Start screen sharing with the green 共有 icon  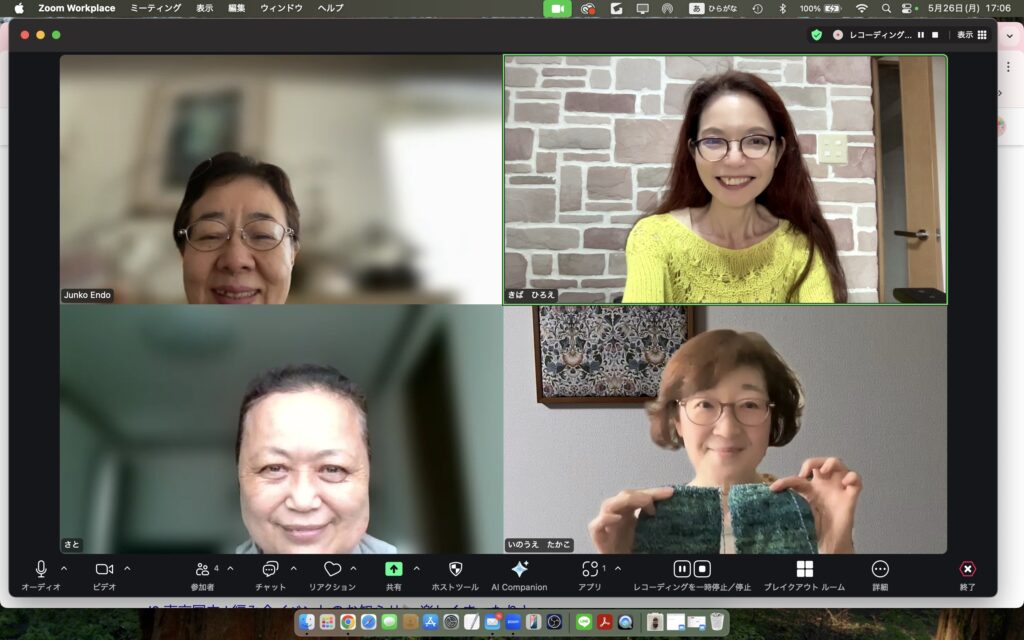[x=394, y=569]
